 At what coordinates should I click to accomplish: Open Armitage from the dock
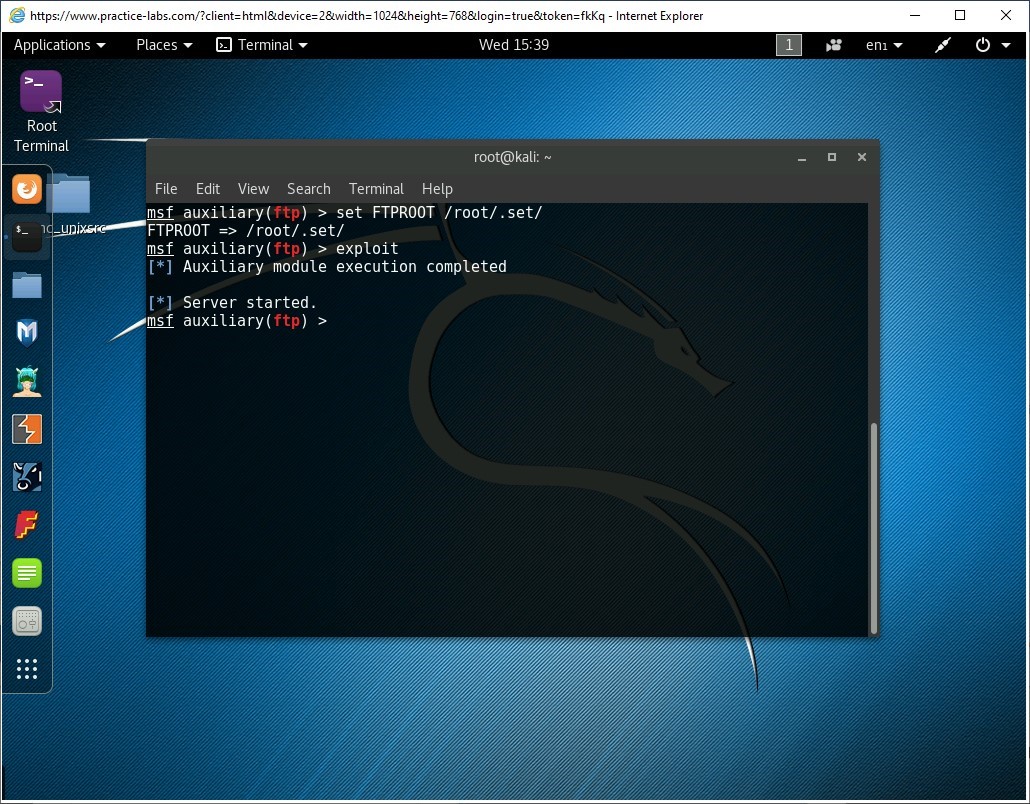tap(27, 381)
